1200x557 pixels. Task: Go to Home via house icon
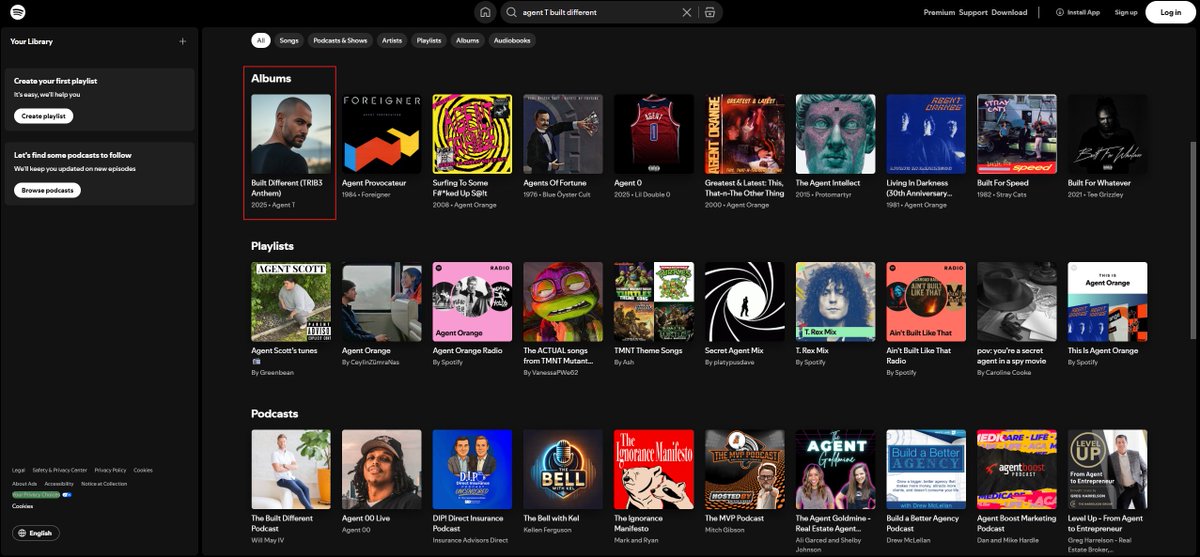pos(485,12)
